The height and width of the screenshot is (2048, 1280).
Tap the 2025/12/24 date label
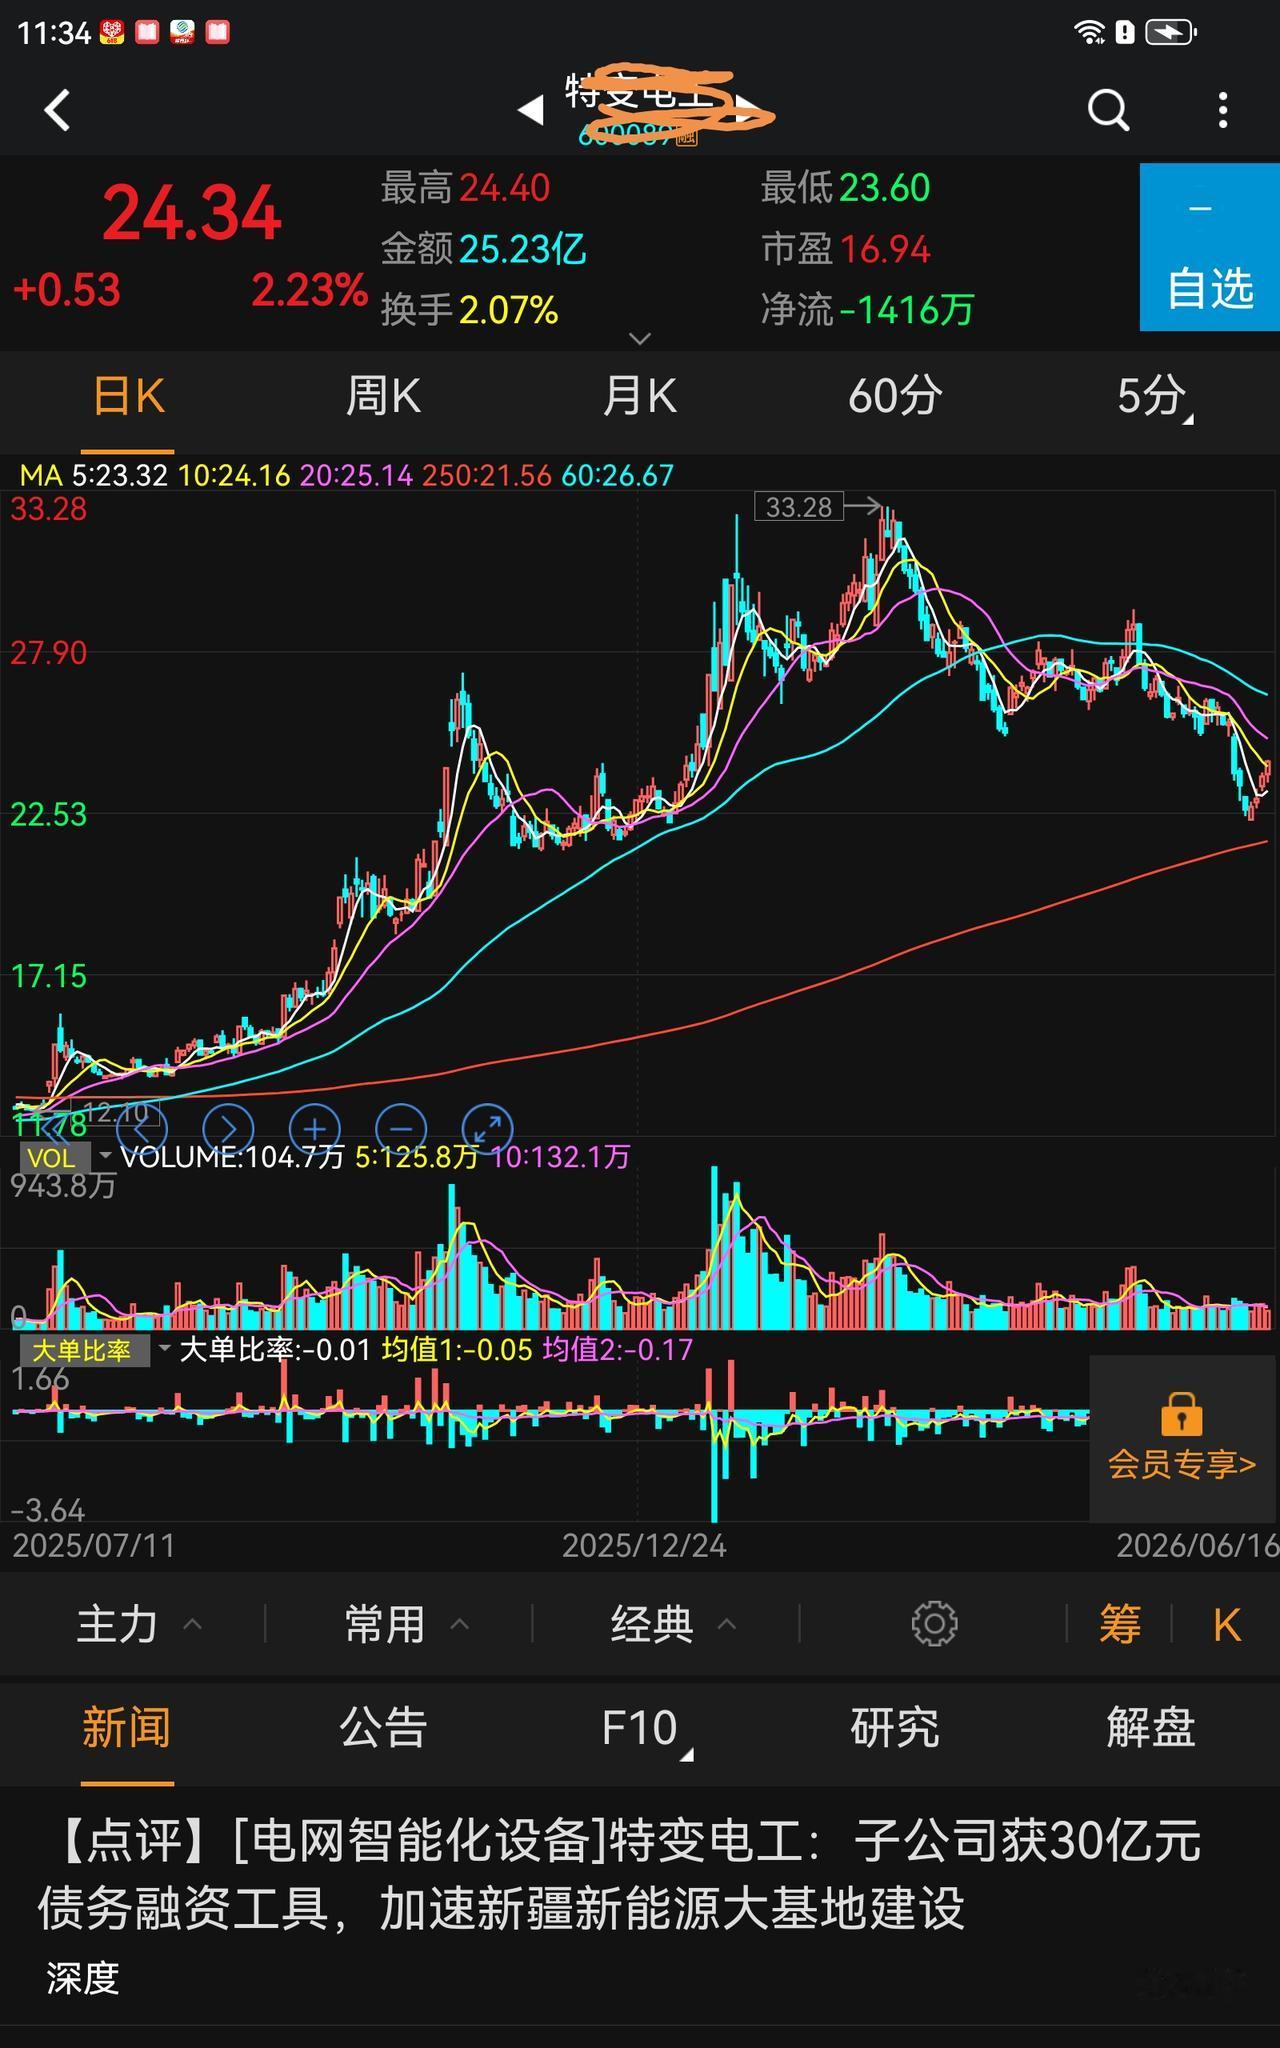(644, 1546)
